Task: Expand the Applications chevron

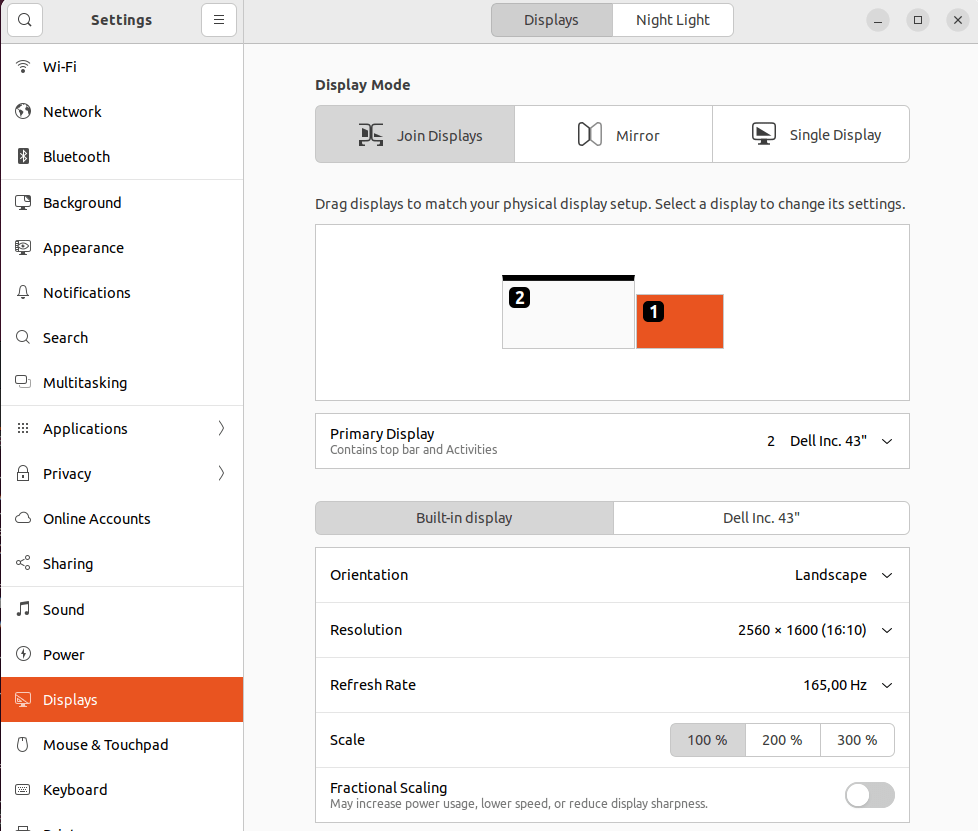Action: point(221,428)
